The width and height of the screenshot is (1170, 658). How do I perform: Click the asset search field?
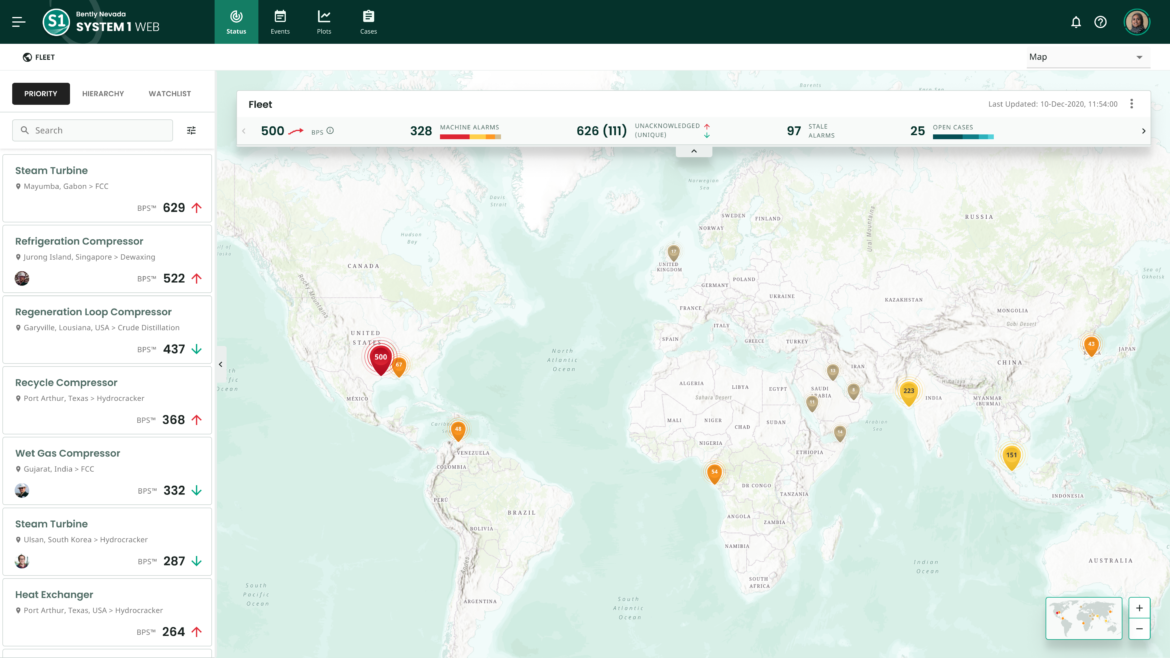click(x=93, y=130)
